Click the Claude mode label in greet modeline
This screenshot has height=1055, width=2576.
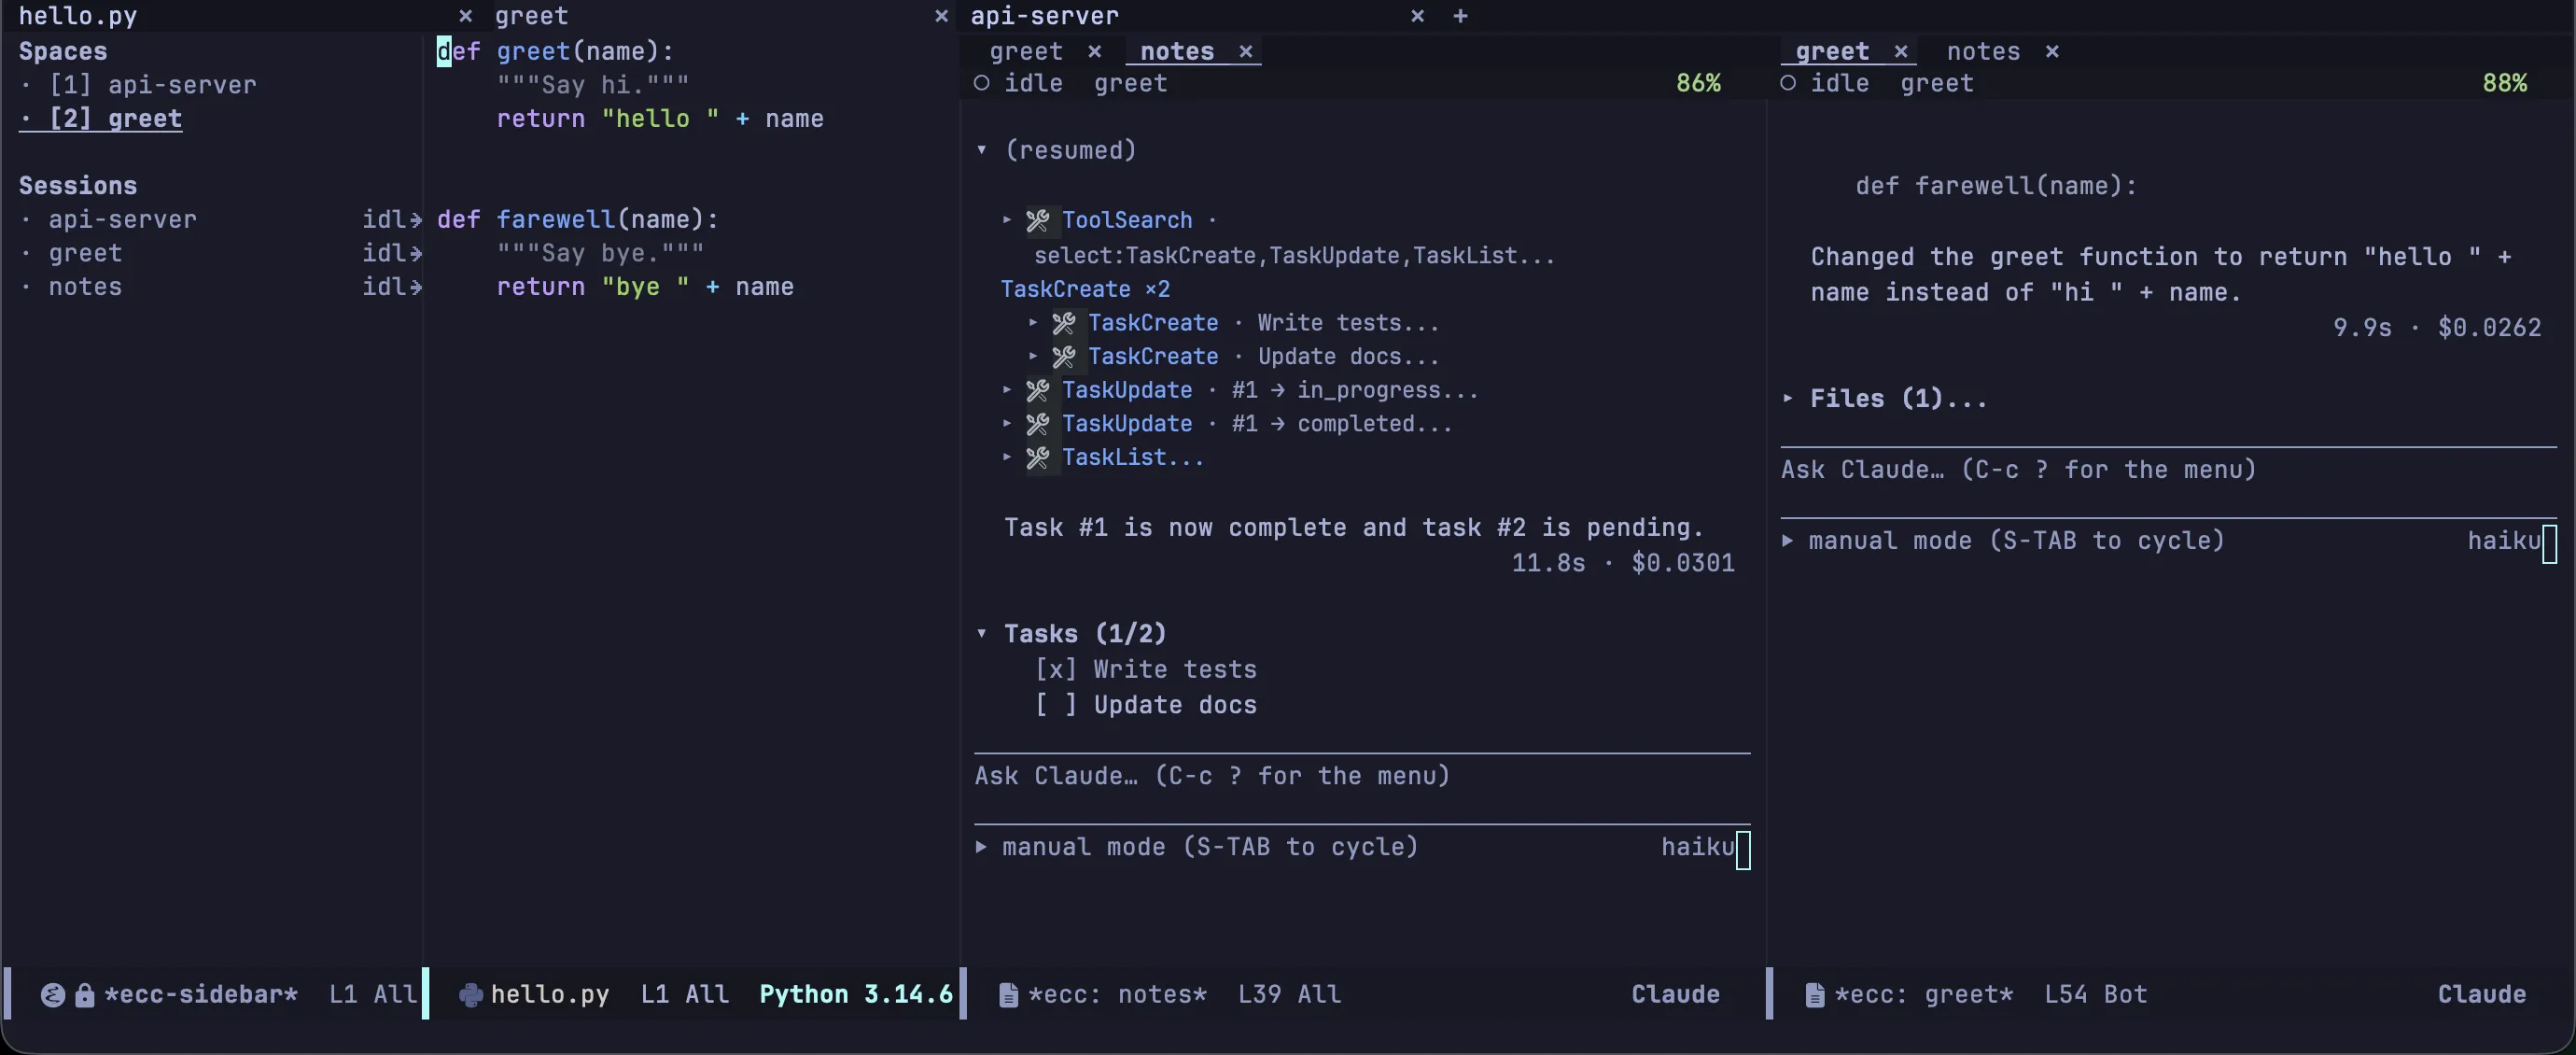(2482, 995)
